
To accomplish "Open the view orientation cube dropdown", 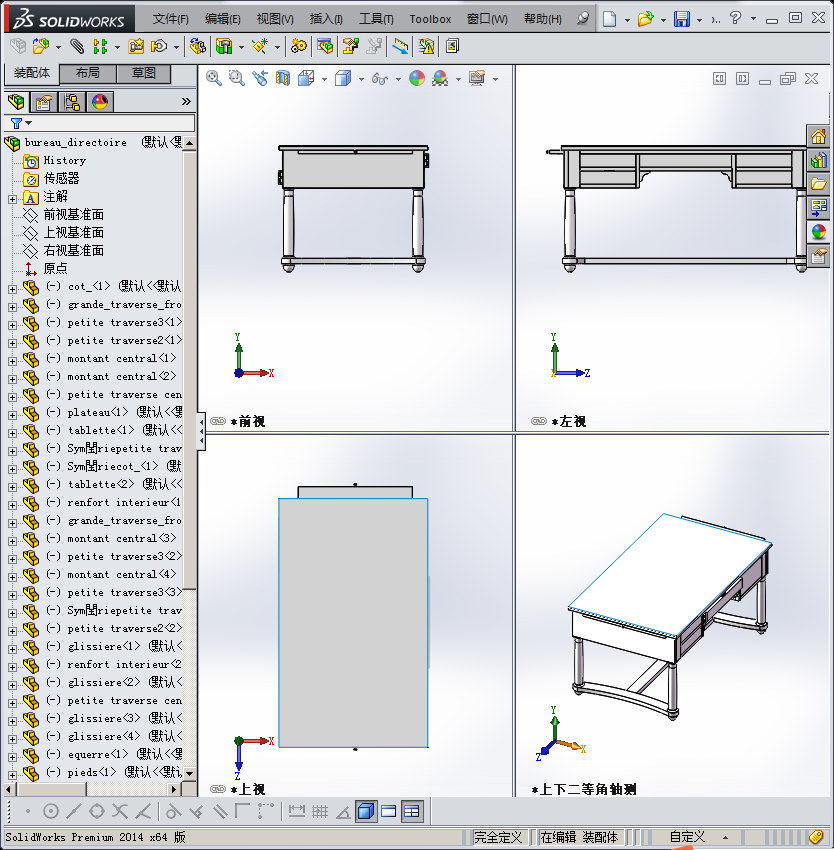I will tap(322, 78).
